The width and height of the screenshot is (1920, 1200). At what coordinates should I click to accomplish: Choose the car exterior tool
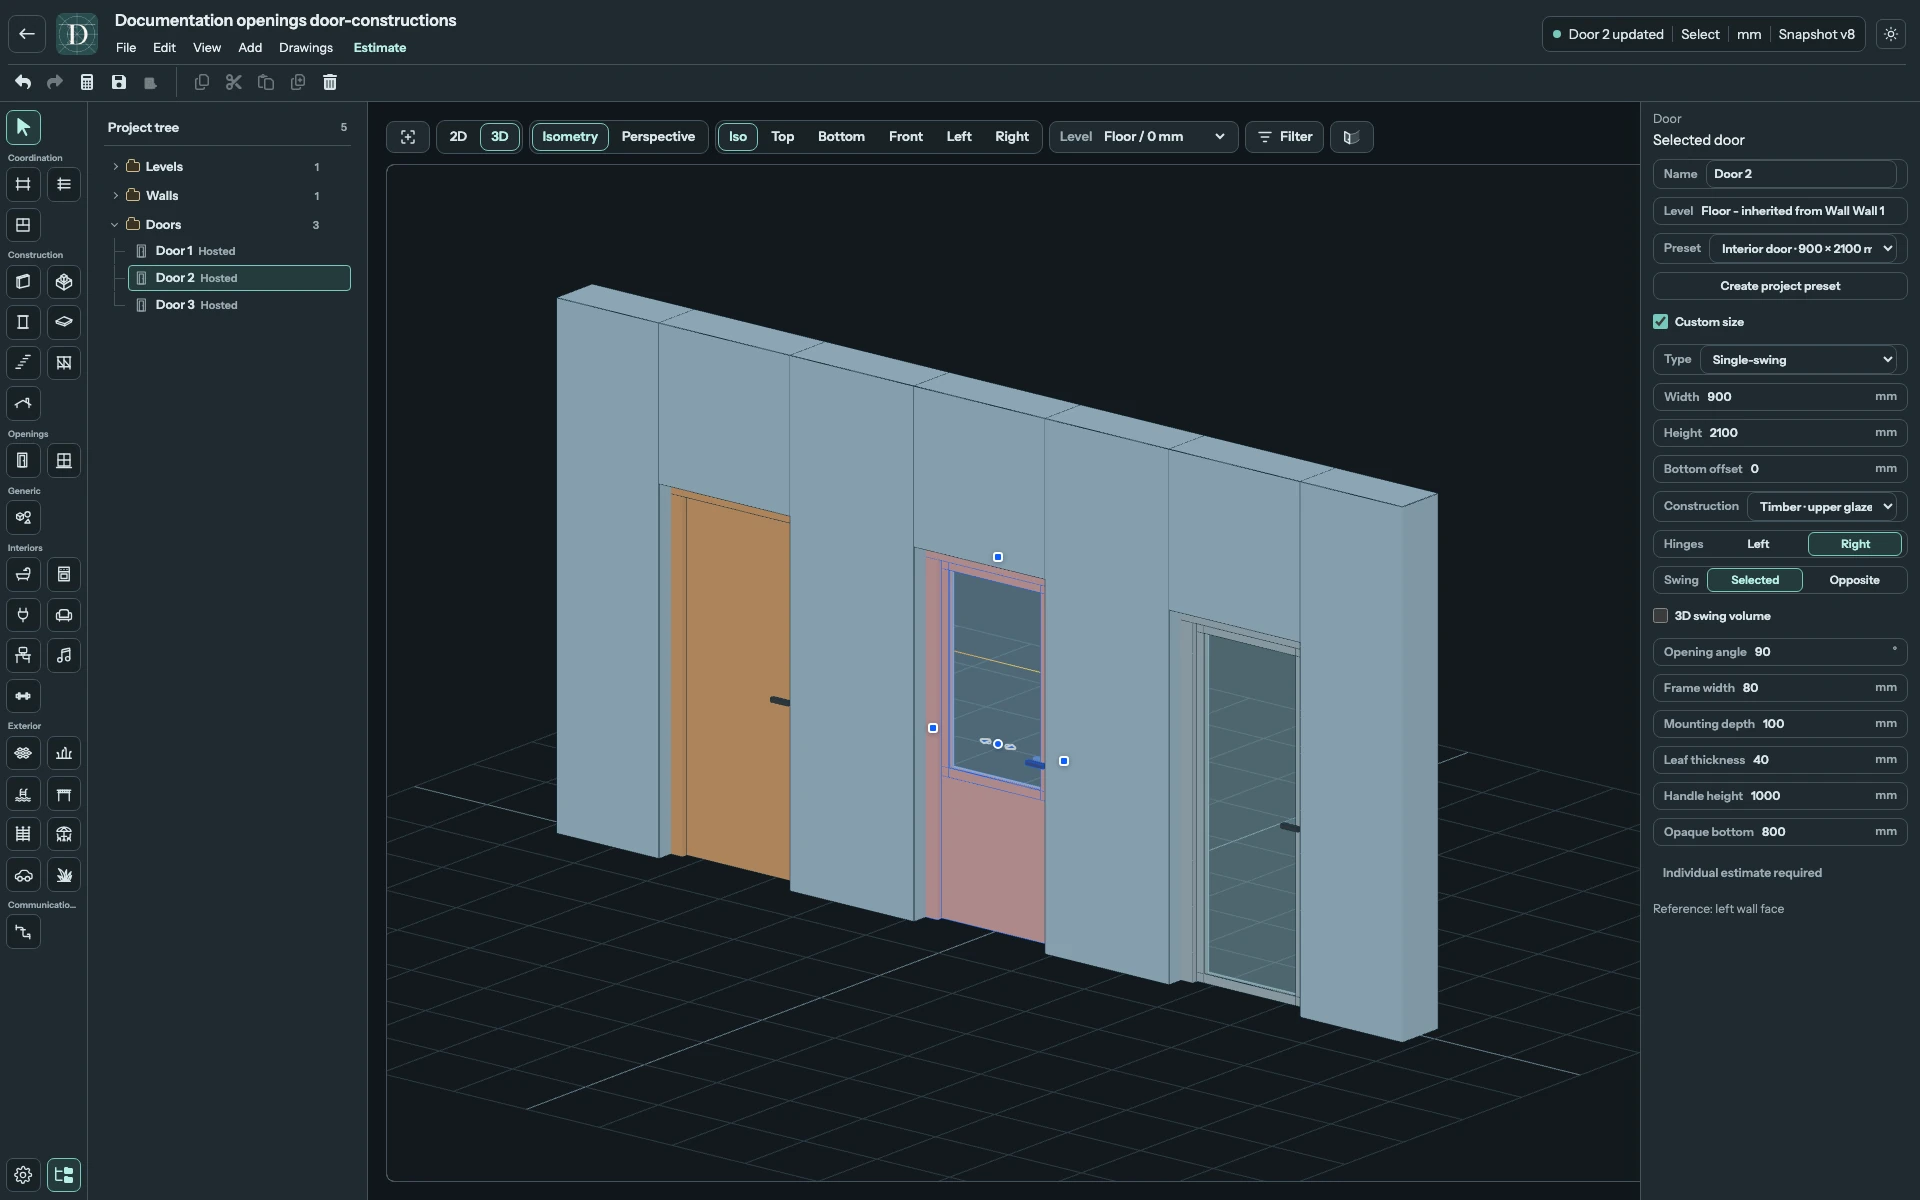click(23, 875)
